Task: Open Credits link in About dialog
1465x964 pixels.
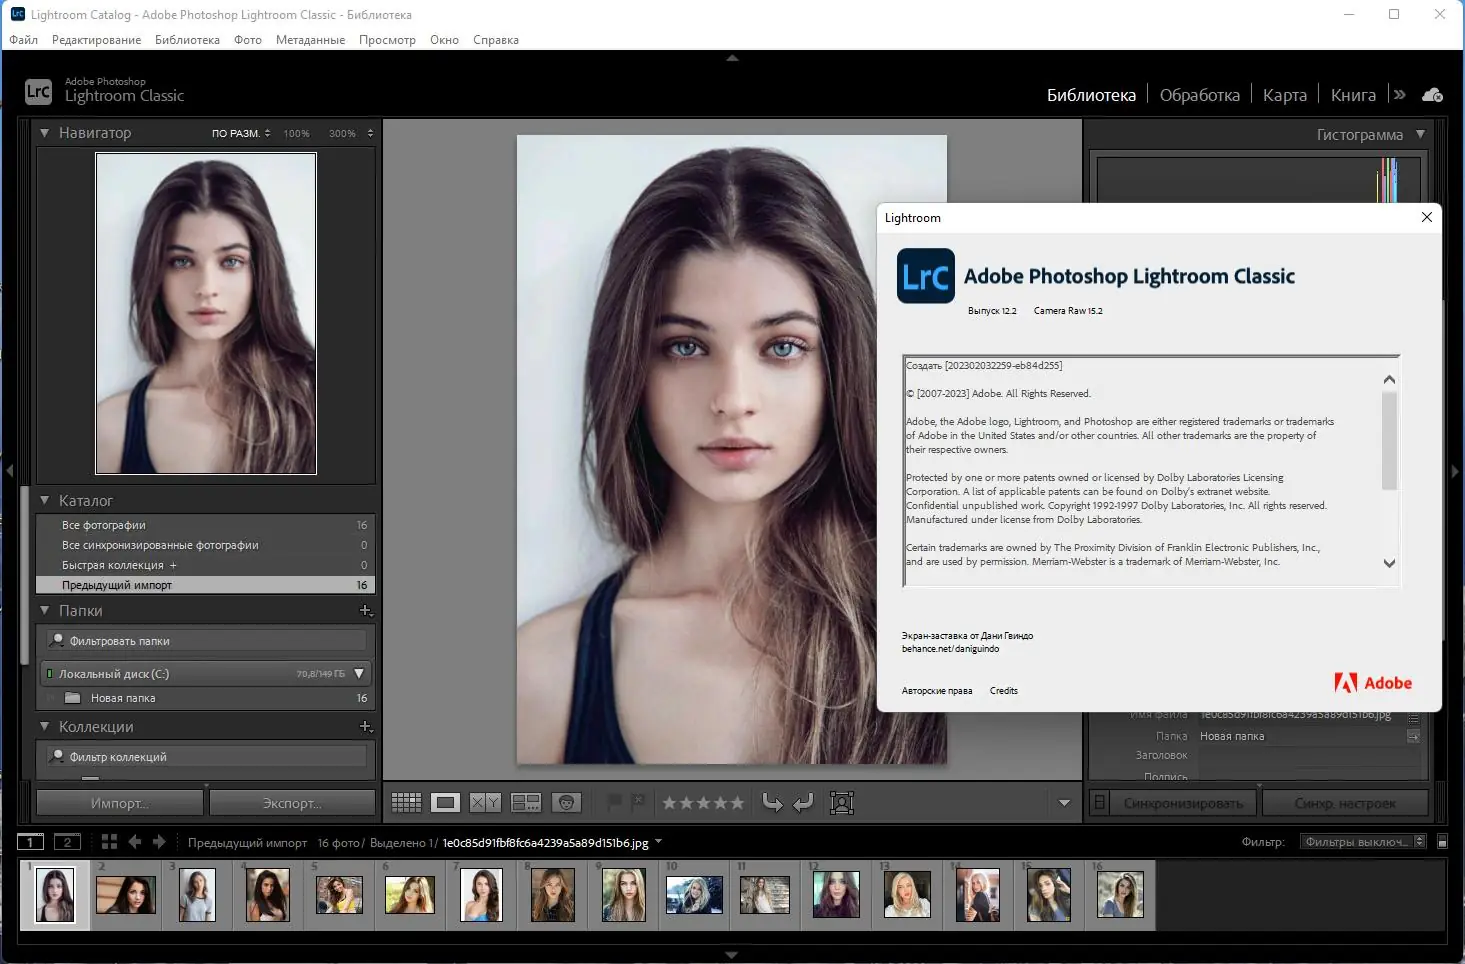Action: click(x=1003, y=691)
